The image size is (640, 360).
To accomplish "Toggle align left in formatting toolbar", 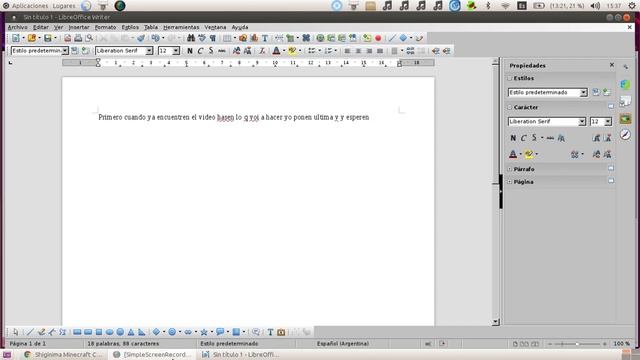I will click(347, 51).
